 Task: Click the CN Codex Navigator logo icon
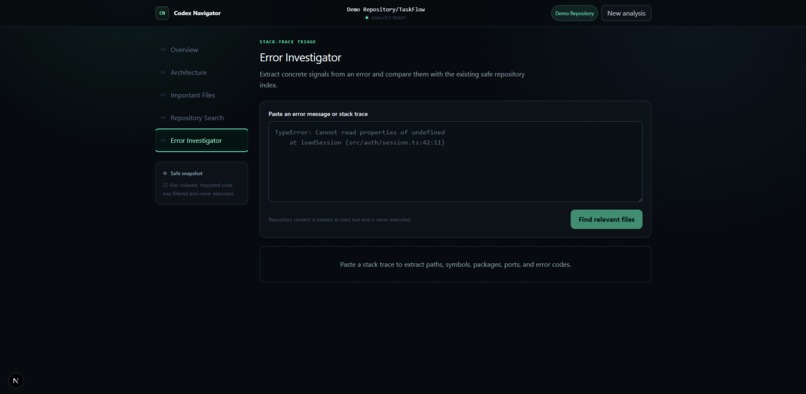coord(162,13)
